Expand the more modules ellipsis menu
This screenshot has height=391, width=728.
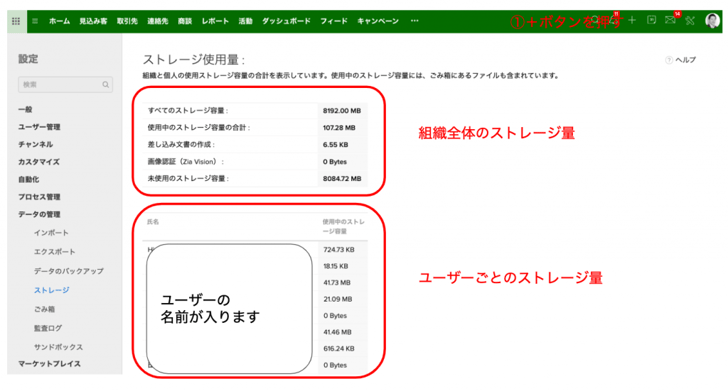pos(415,21)
